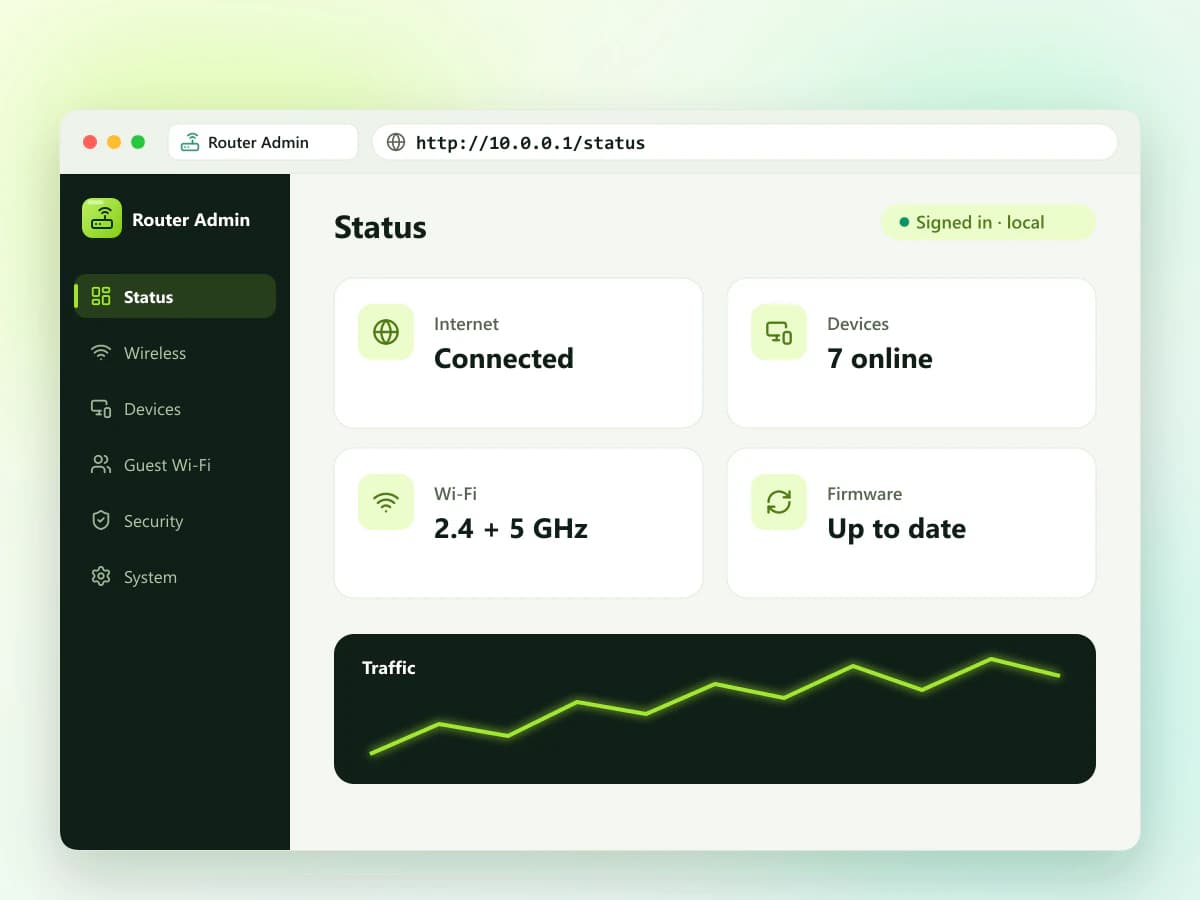
Task: Click the router icon in browser tab
Action: point(190,142)
